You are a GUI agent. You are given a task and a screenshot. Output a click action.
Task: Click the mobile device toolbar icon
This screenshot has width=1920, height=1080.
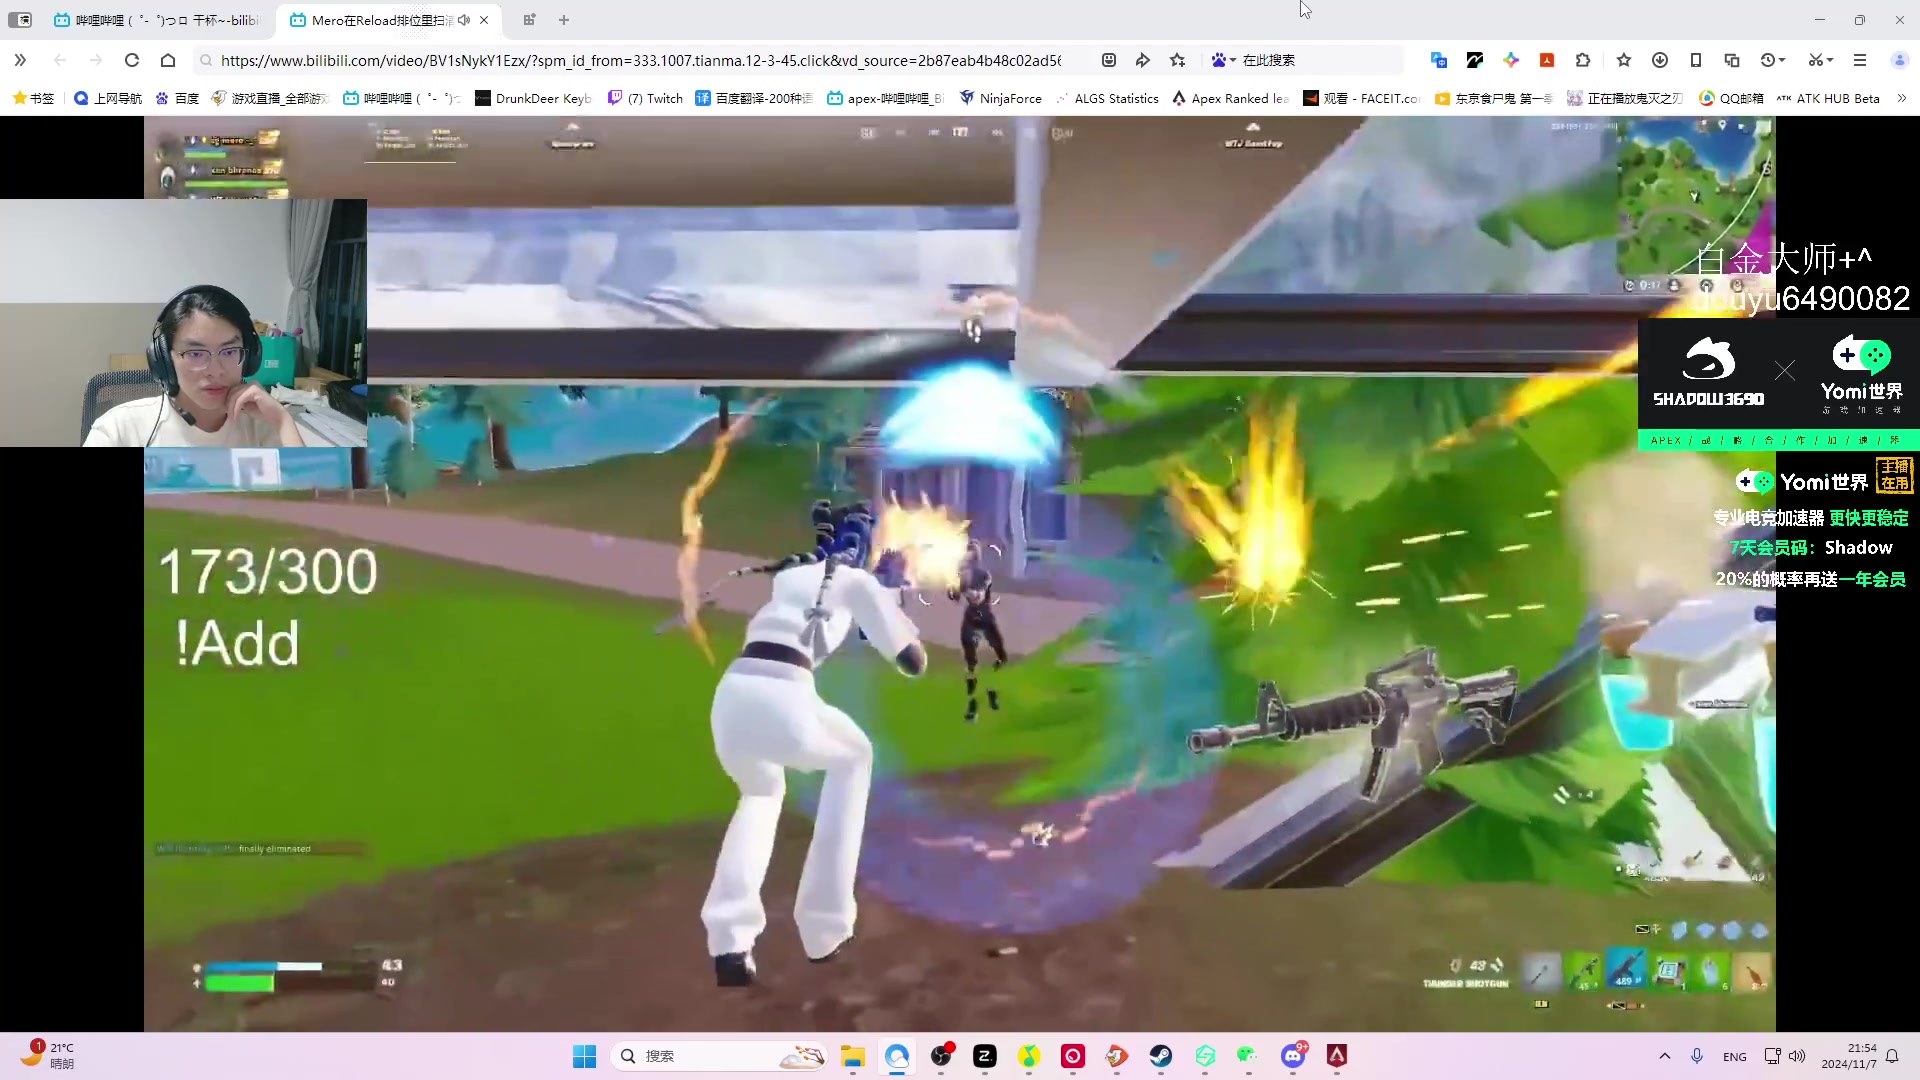pos(1696,60)
